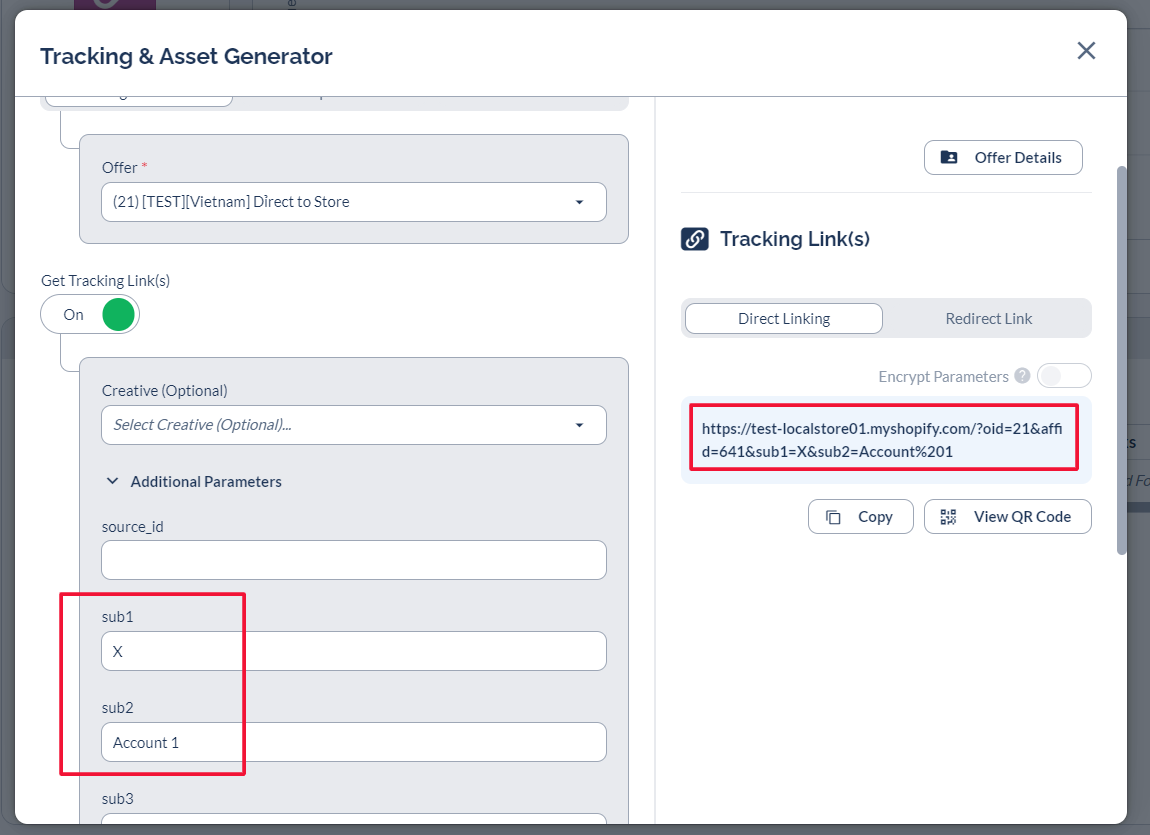Click the Encrypt Parameters help icon

pos(1022,376)
